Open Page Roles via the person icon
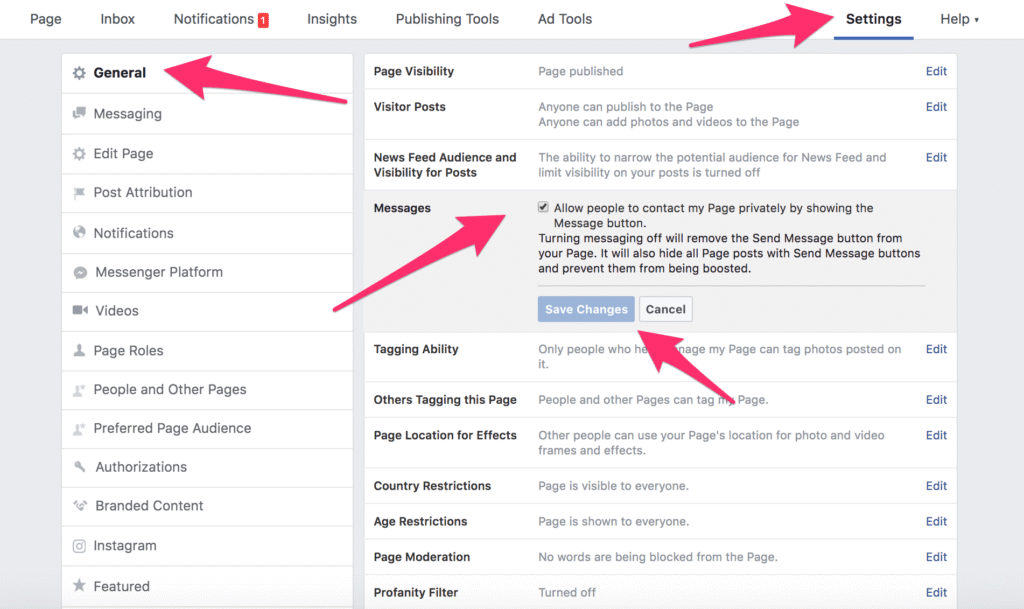 coord(78,350)
